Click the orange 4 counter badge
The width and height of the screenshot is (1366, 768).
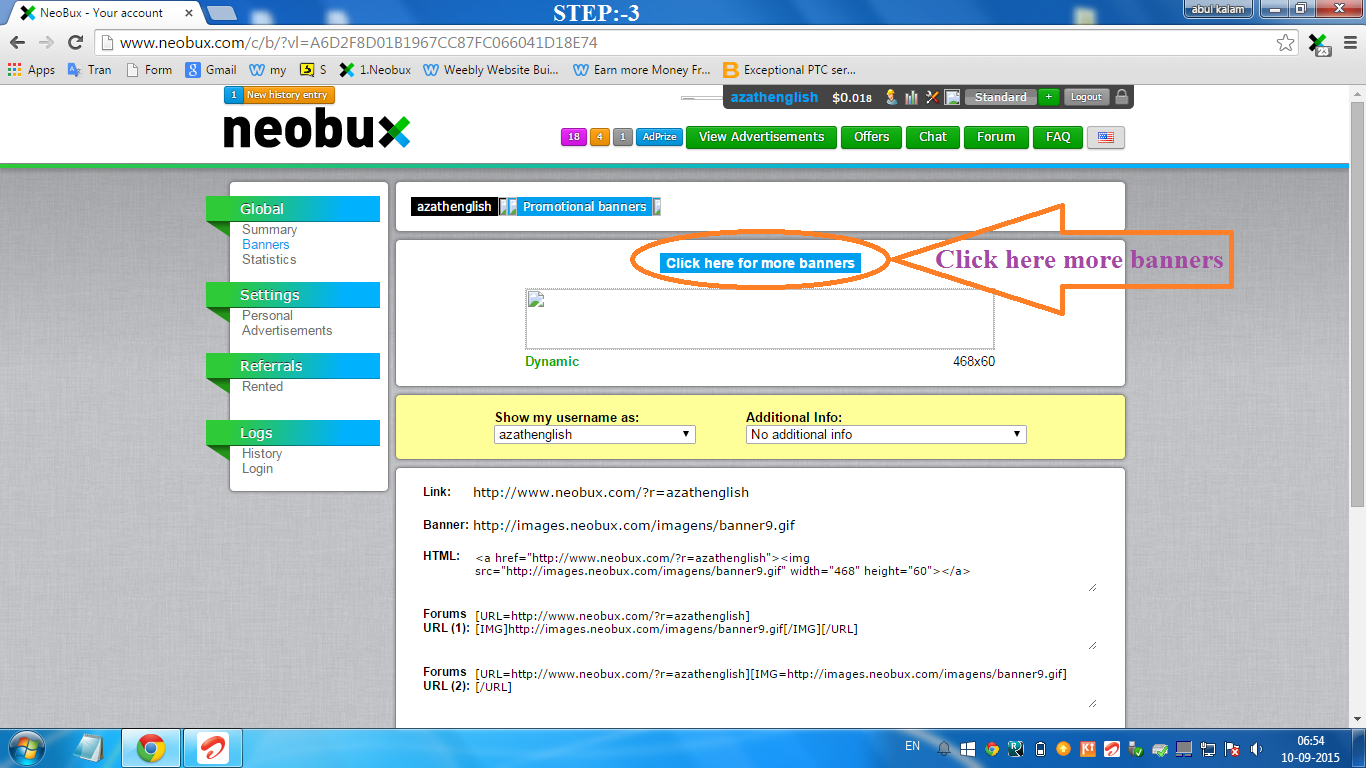point(599,137)
